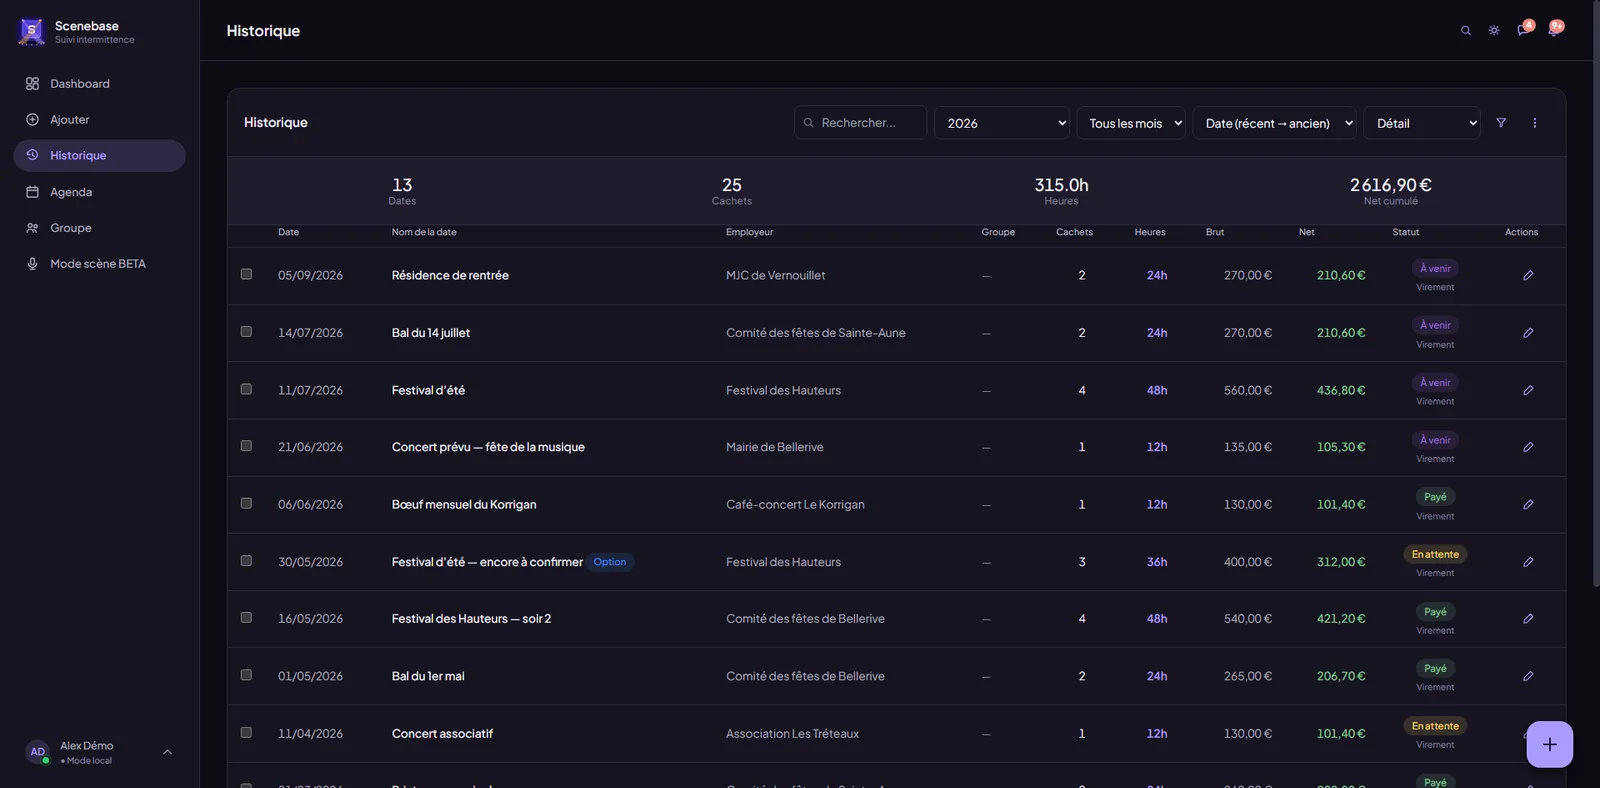Click the Employeur column header
The image size is (1600, 788).
[x=749, y=232]
